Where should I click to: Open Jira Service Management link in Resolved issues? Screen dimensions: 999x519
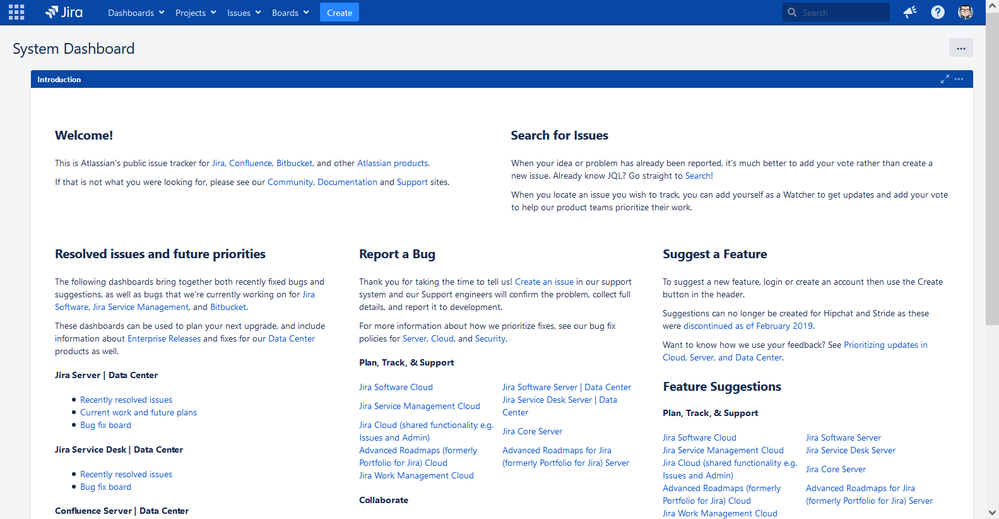(141, 307)
